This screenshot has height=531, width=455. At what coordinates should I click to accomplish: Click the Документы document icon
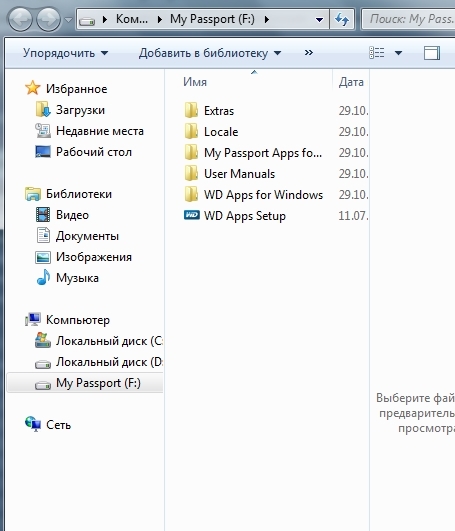[x=43, y=235]
